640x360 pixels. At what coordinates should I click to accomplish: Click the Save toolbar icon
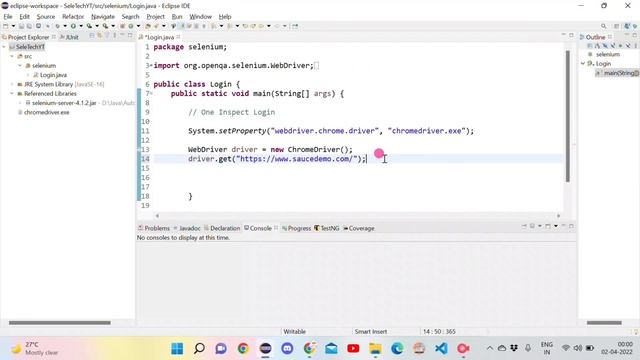coord(21,26)
